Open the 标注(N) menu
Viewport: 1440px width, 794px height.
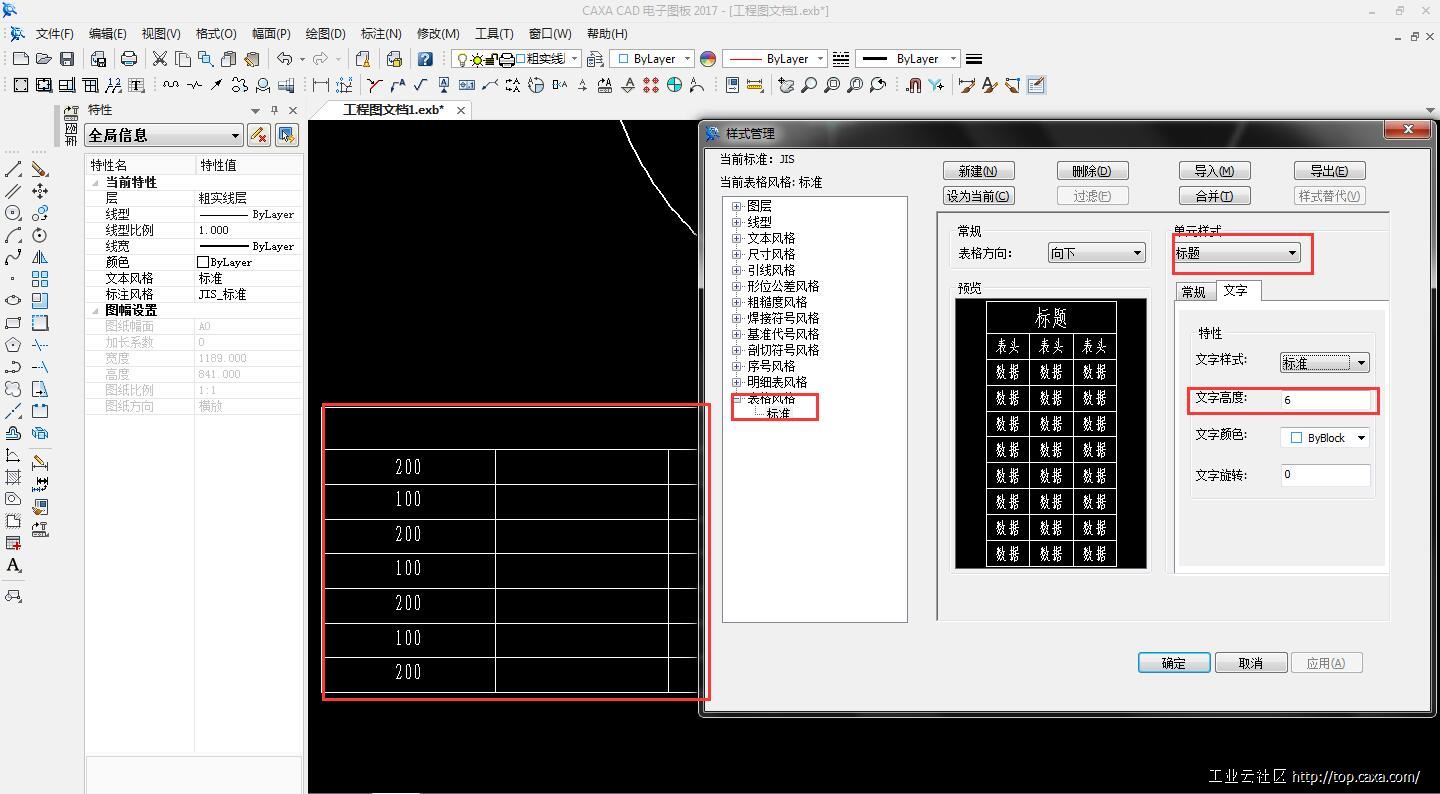pos(380,33)
